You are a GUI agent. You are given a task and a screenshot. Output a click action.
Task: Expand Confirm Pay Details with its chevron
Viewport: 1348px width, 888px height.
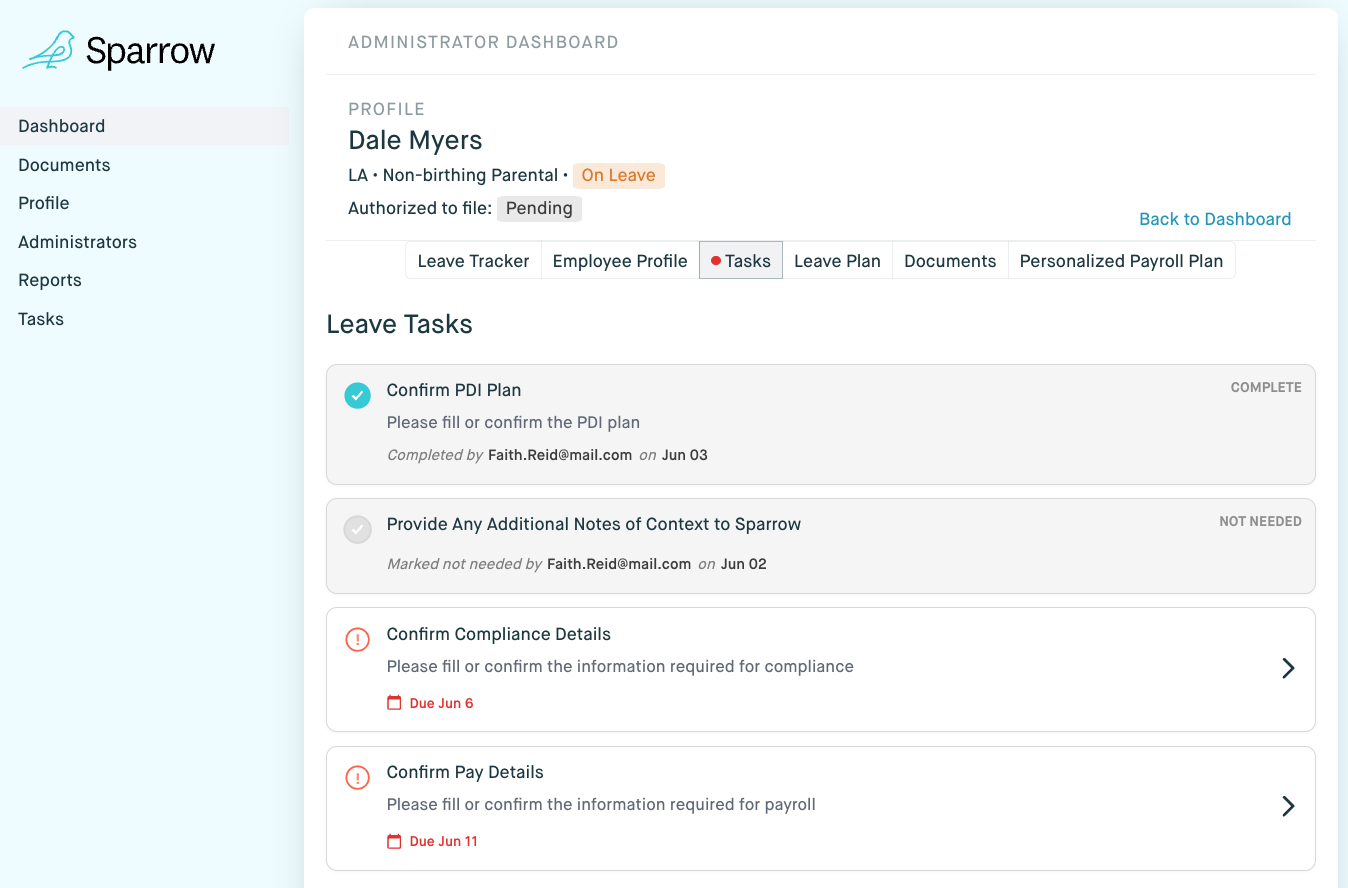1288,806
